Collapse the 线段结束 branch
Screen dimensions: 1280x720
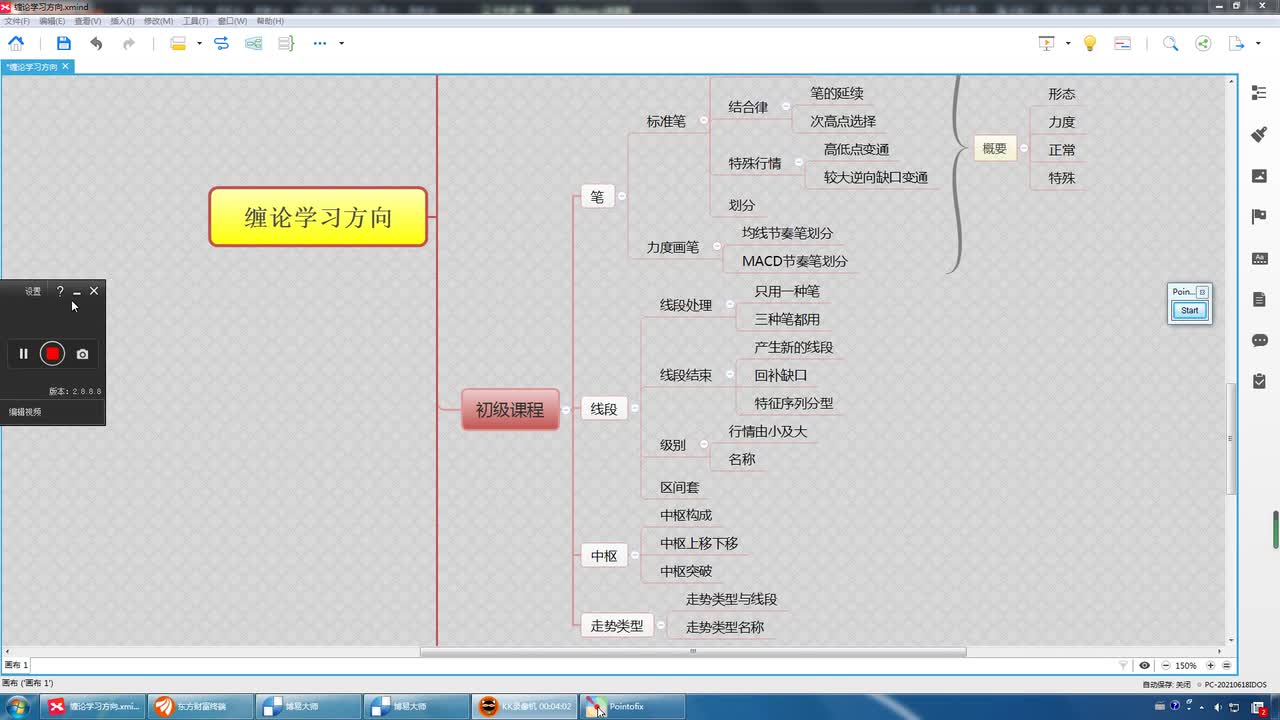729,375
